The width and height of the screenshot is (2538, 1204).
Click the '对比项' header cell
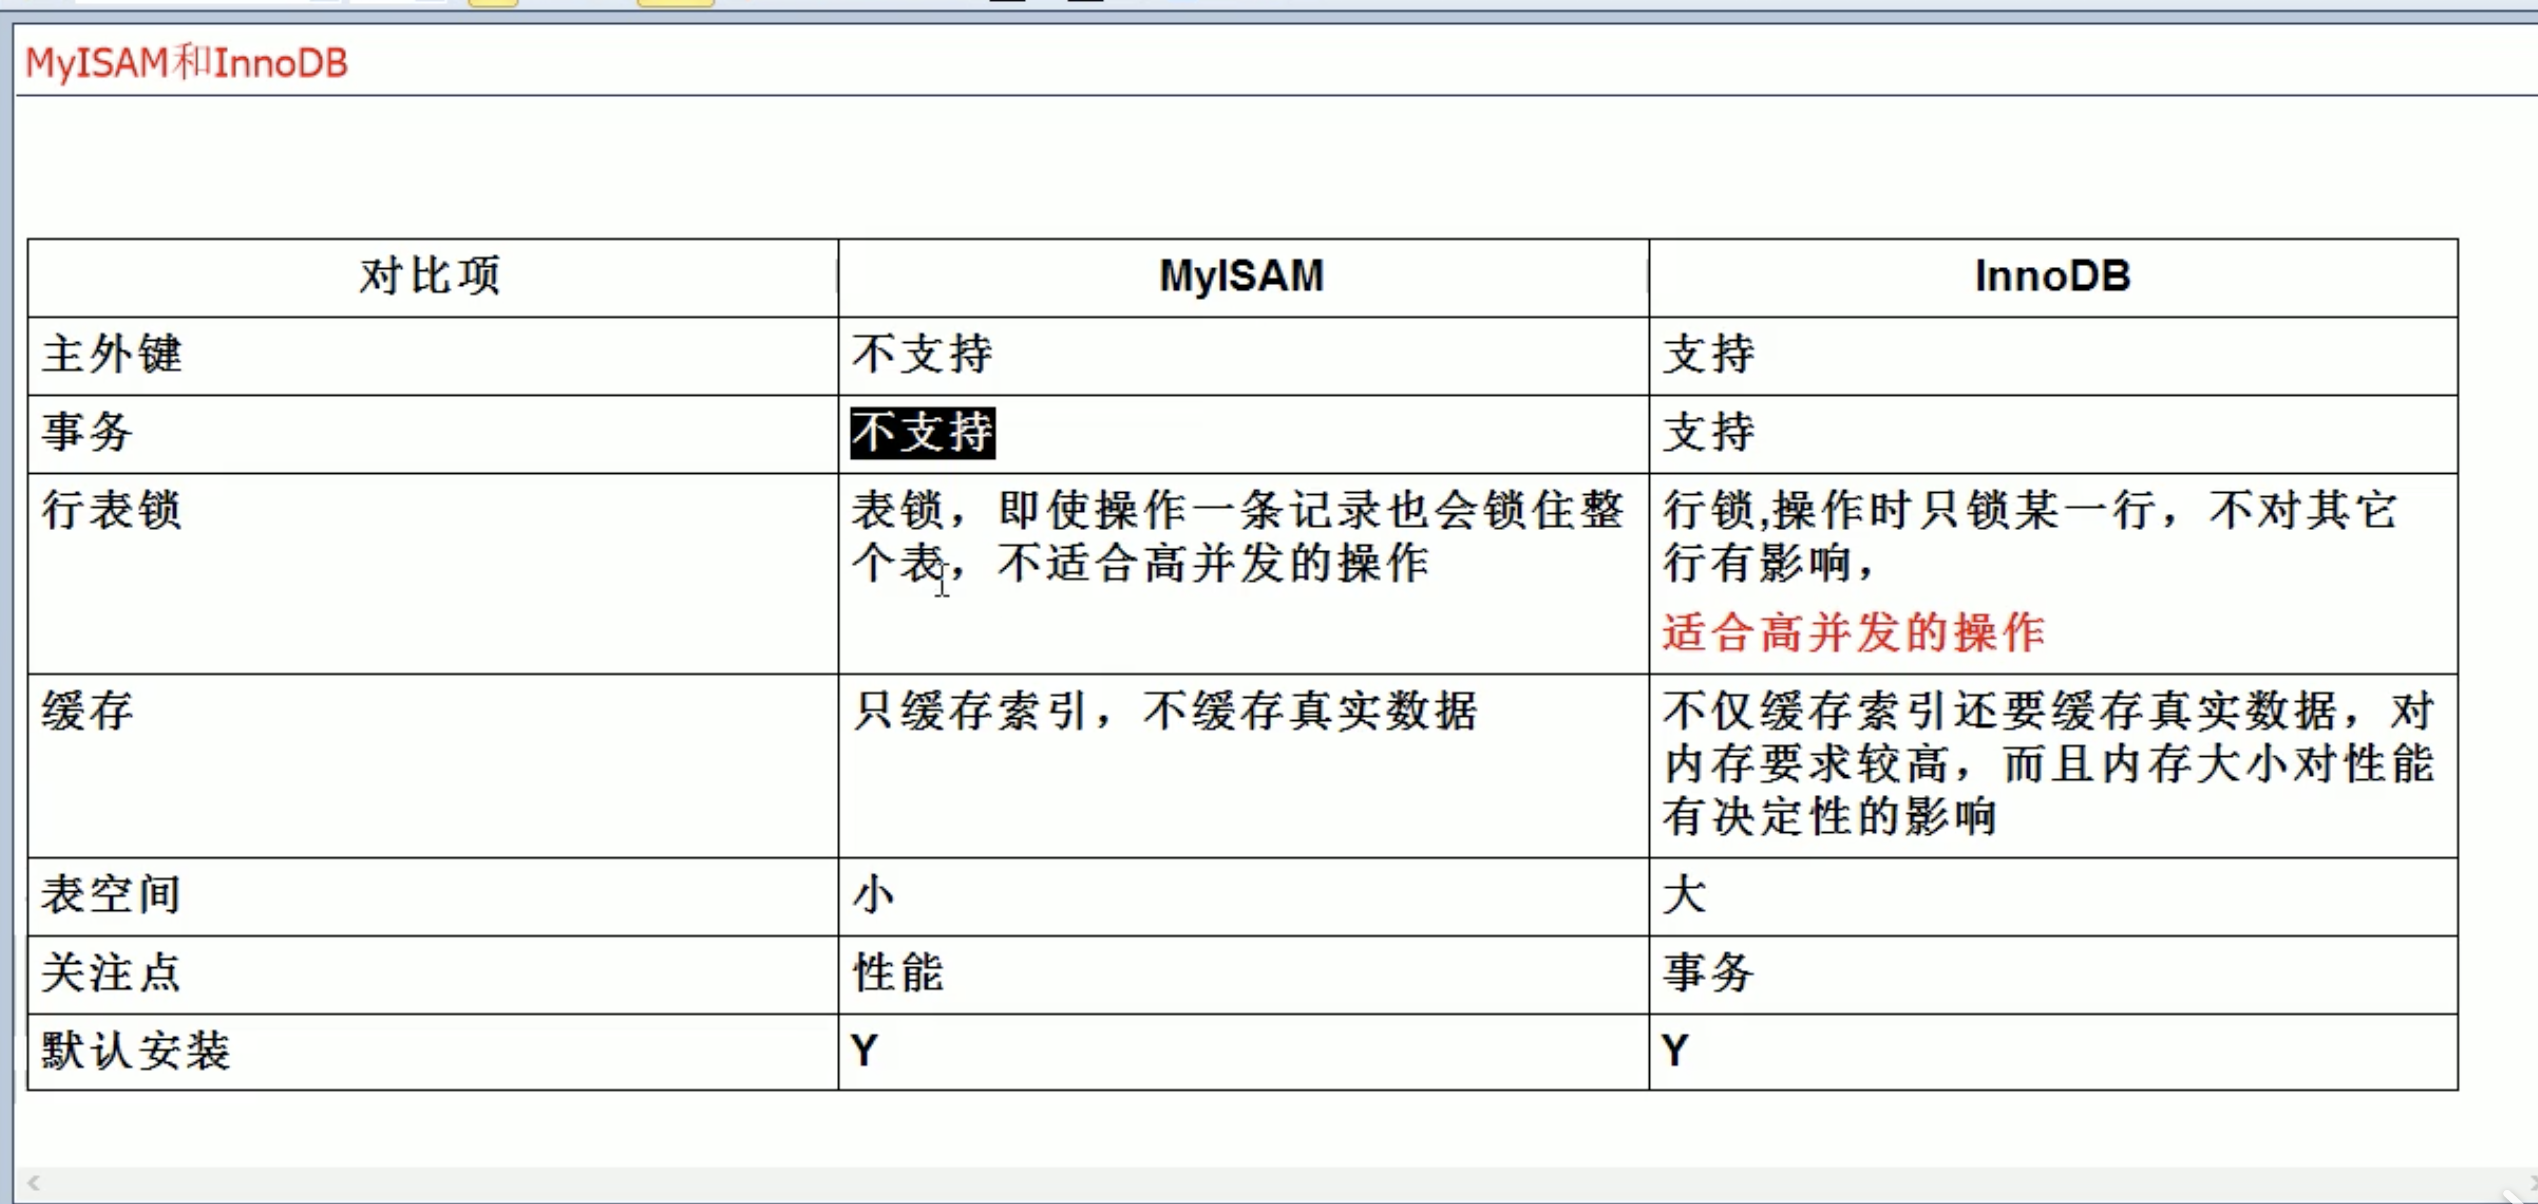point(430,276)
